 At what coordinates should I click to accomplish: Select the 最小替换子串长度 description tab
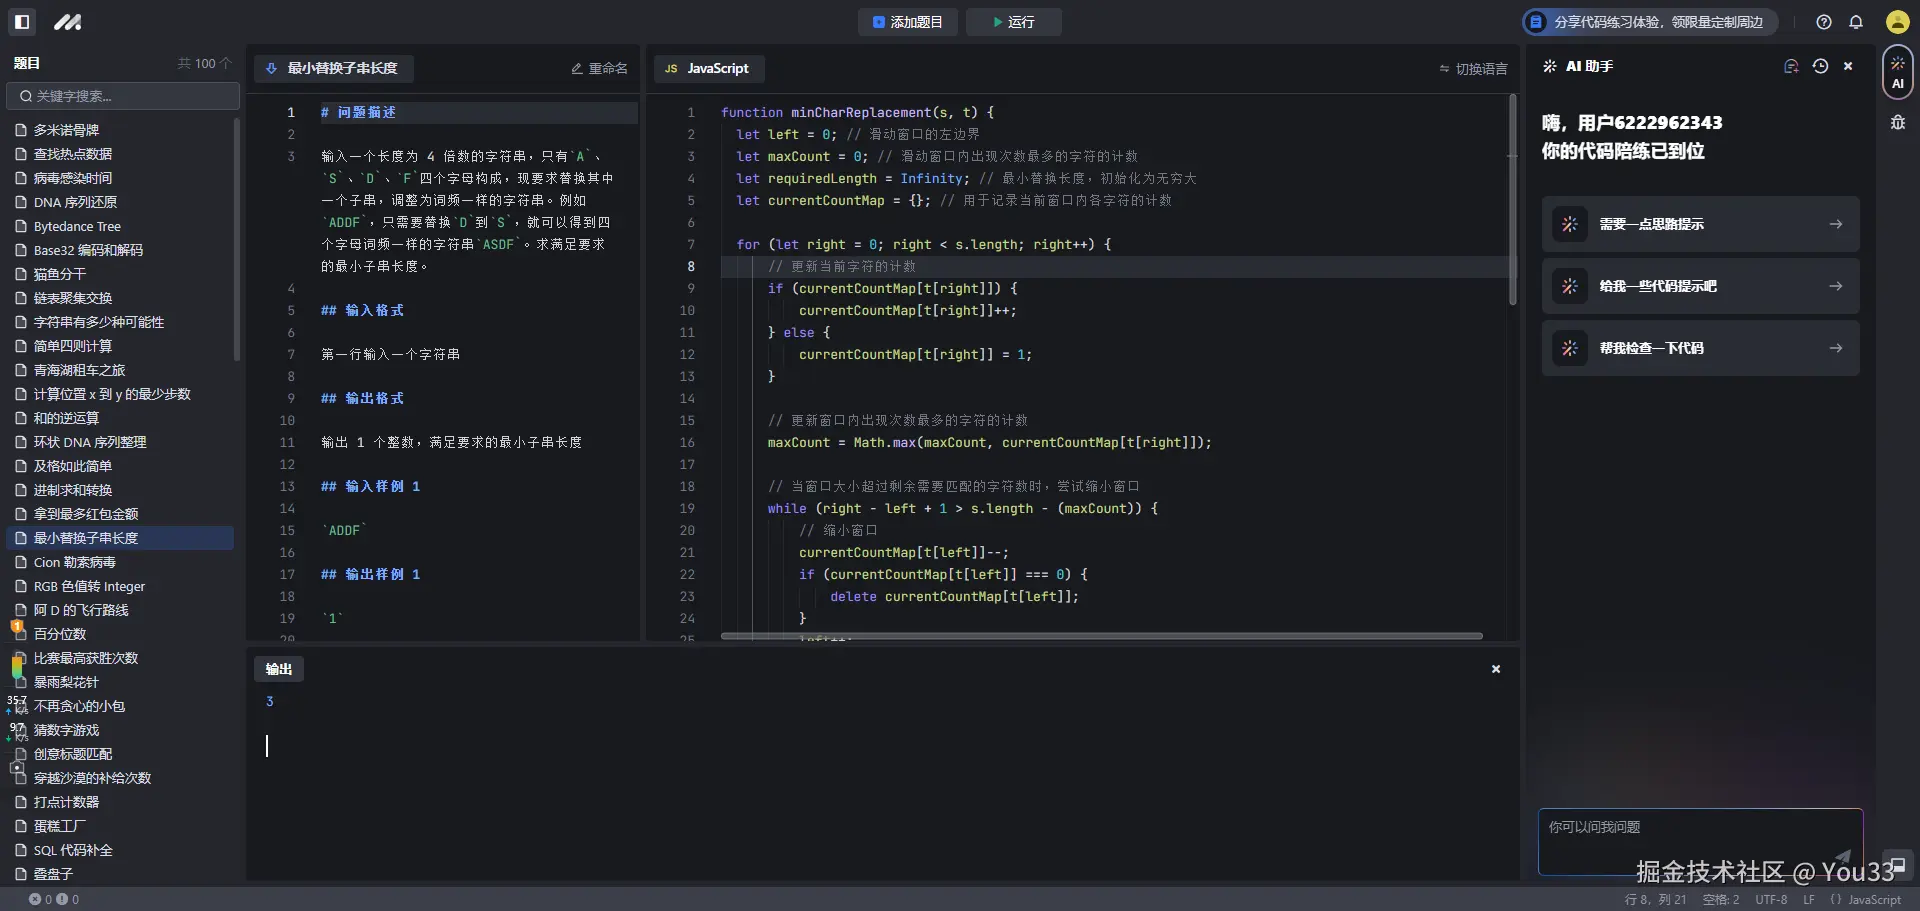[x=333, y=69]
